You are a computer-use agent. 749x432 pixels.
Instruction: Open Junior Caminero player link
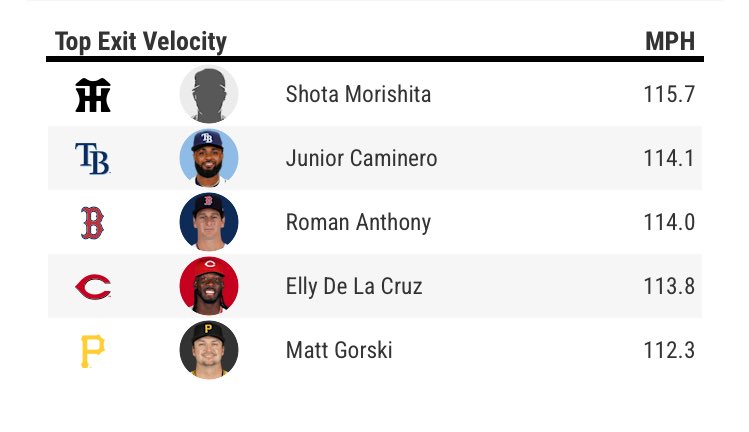361,159
